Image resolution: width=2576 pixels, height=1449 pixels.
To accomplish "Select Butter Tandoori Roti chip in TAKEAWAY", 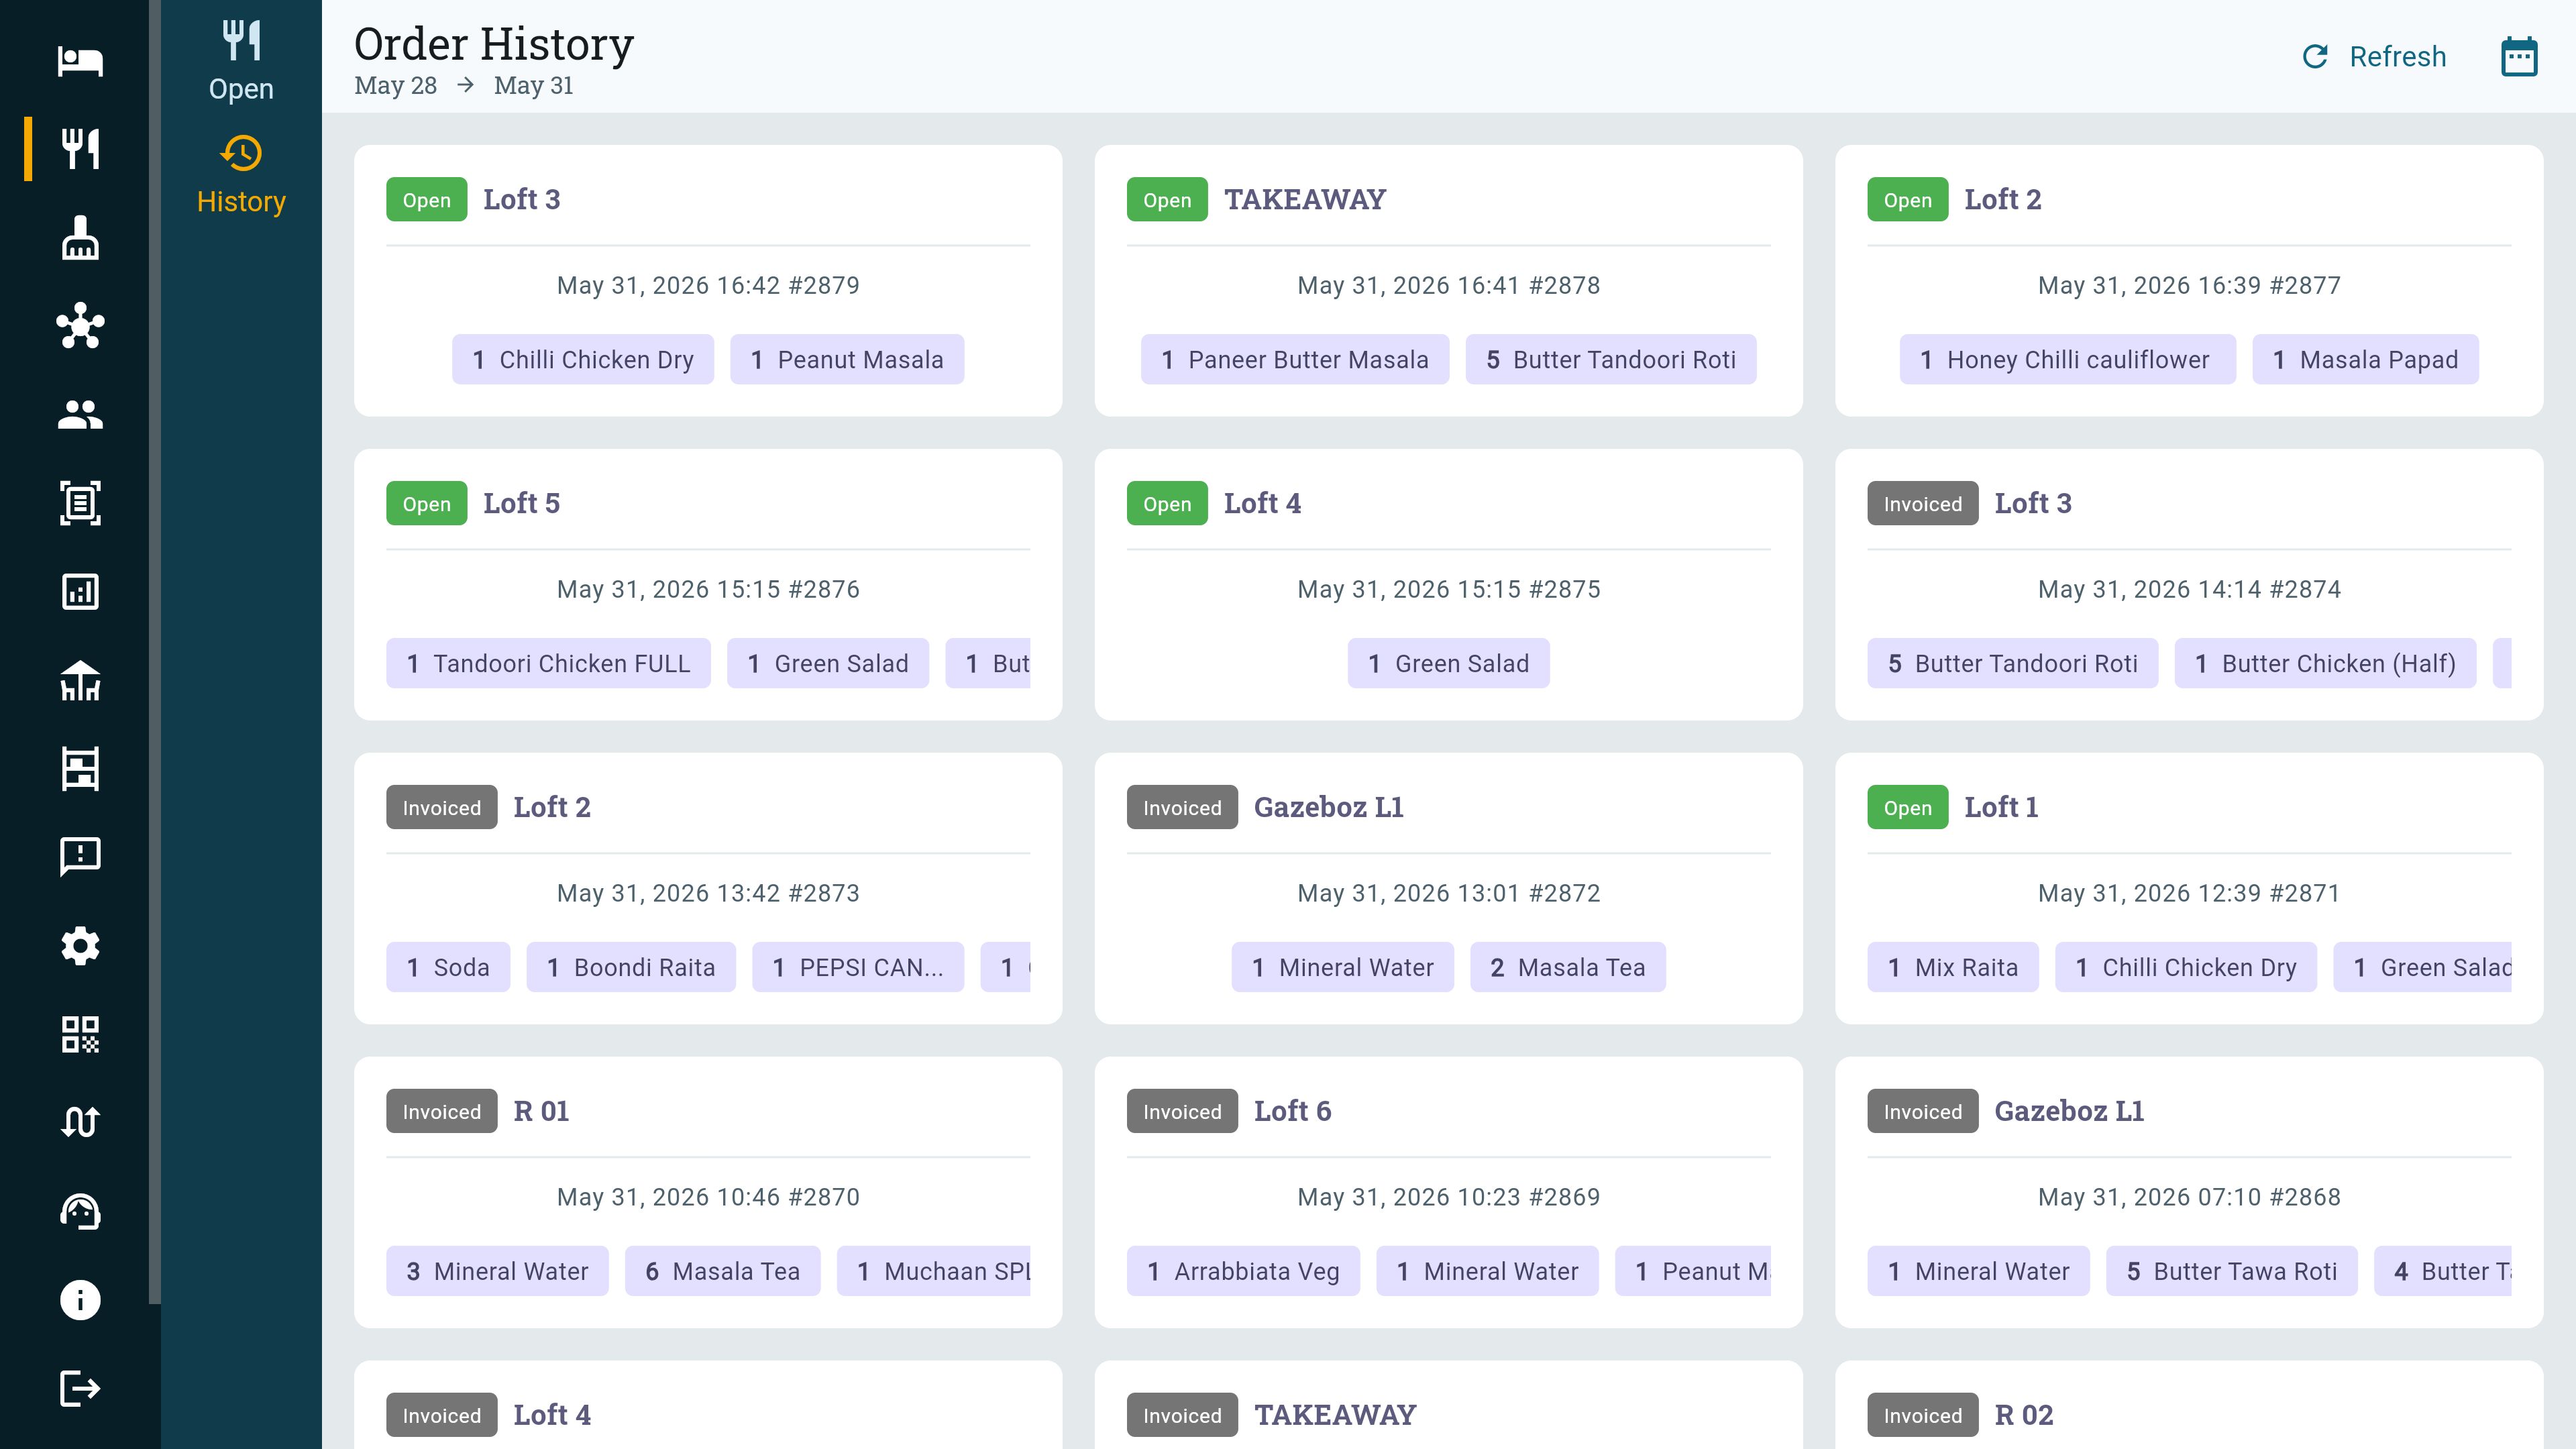I will coord(1611,360).
